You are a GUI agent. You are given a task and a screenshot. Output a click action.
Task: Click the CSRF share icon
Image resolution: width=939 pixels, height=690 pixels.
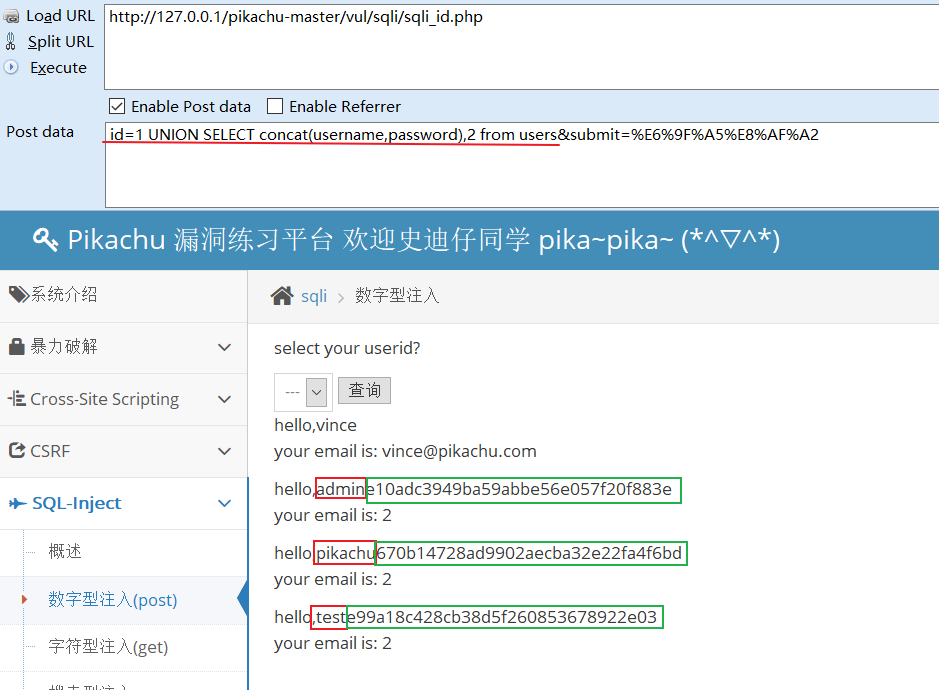pyautogui.click(x=17, y=450)
